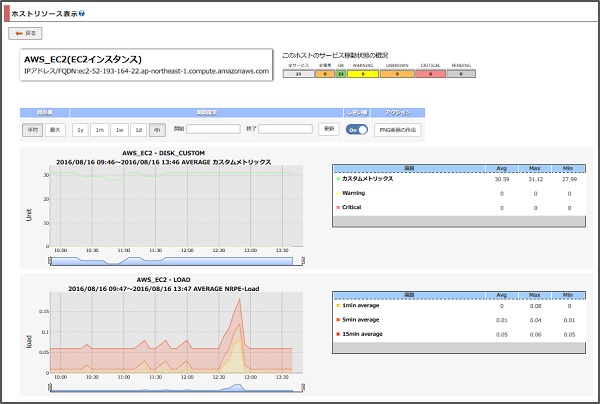Click the 更新 update button
The width and height of the screenshot is (600, 404).
[329, 129]
